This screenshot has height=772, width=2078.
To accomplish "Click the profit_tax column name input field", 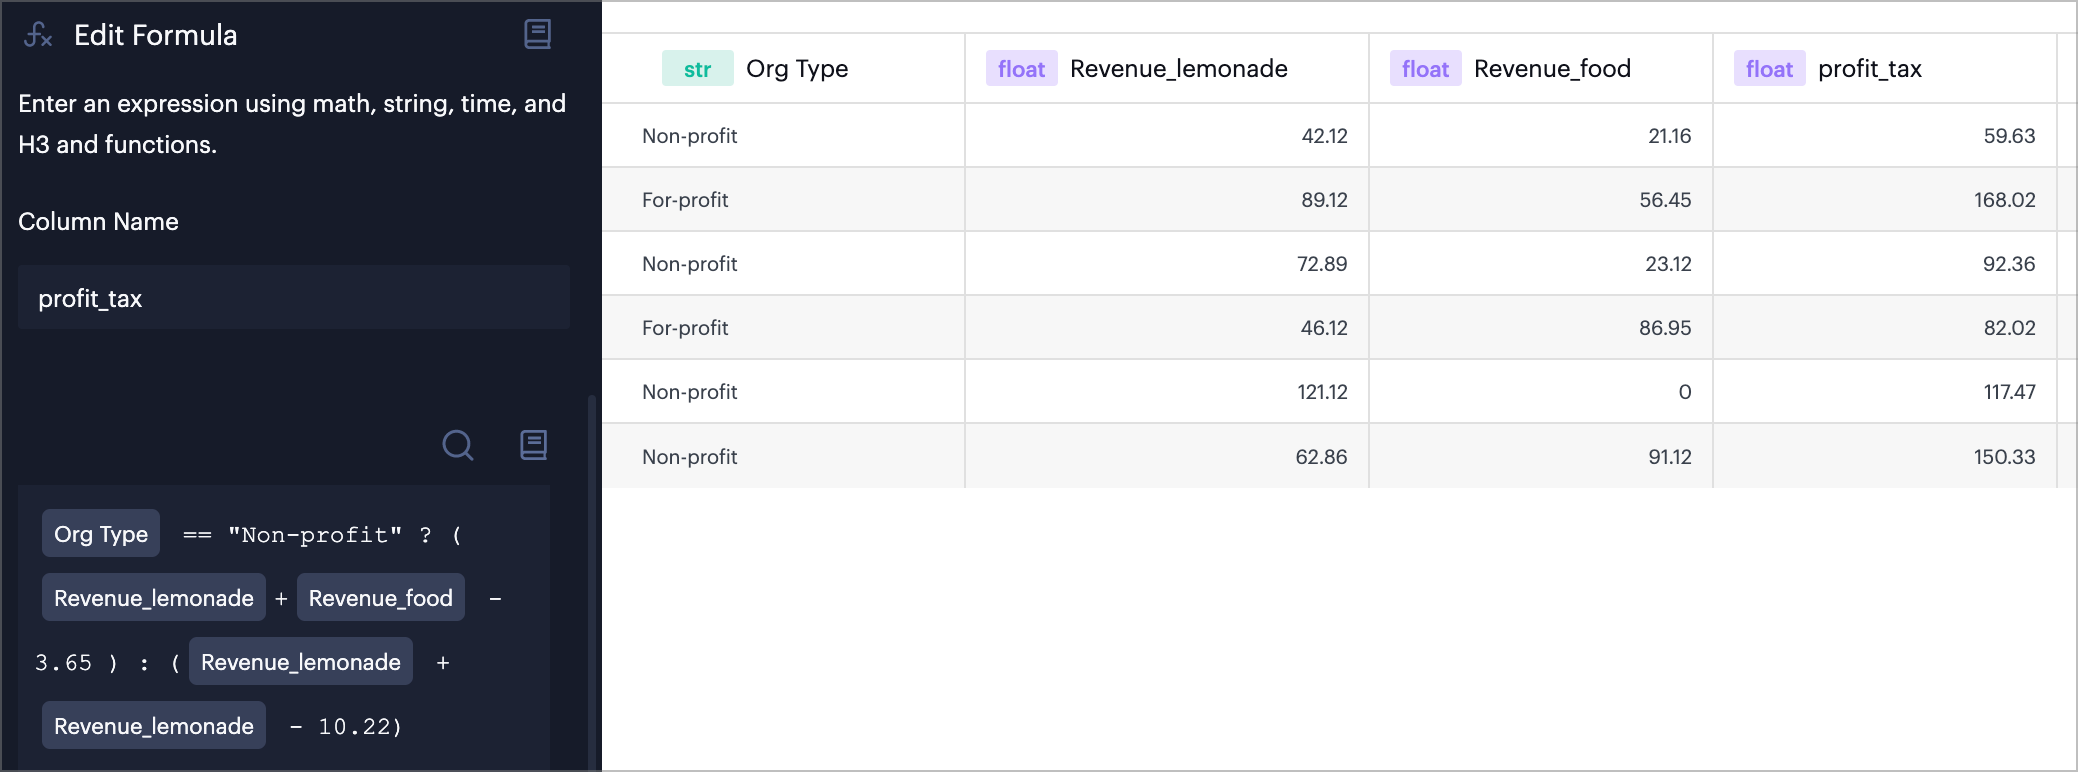I will pos(294,298).
